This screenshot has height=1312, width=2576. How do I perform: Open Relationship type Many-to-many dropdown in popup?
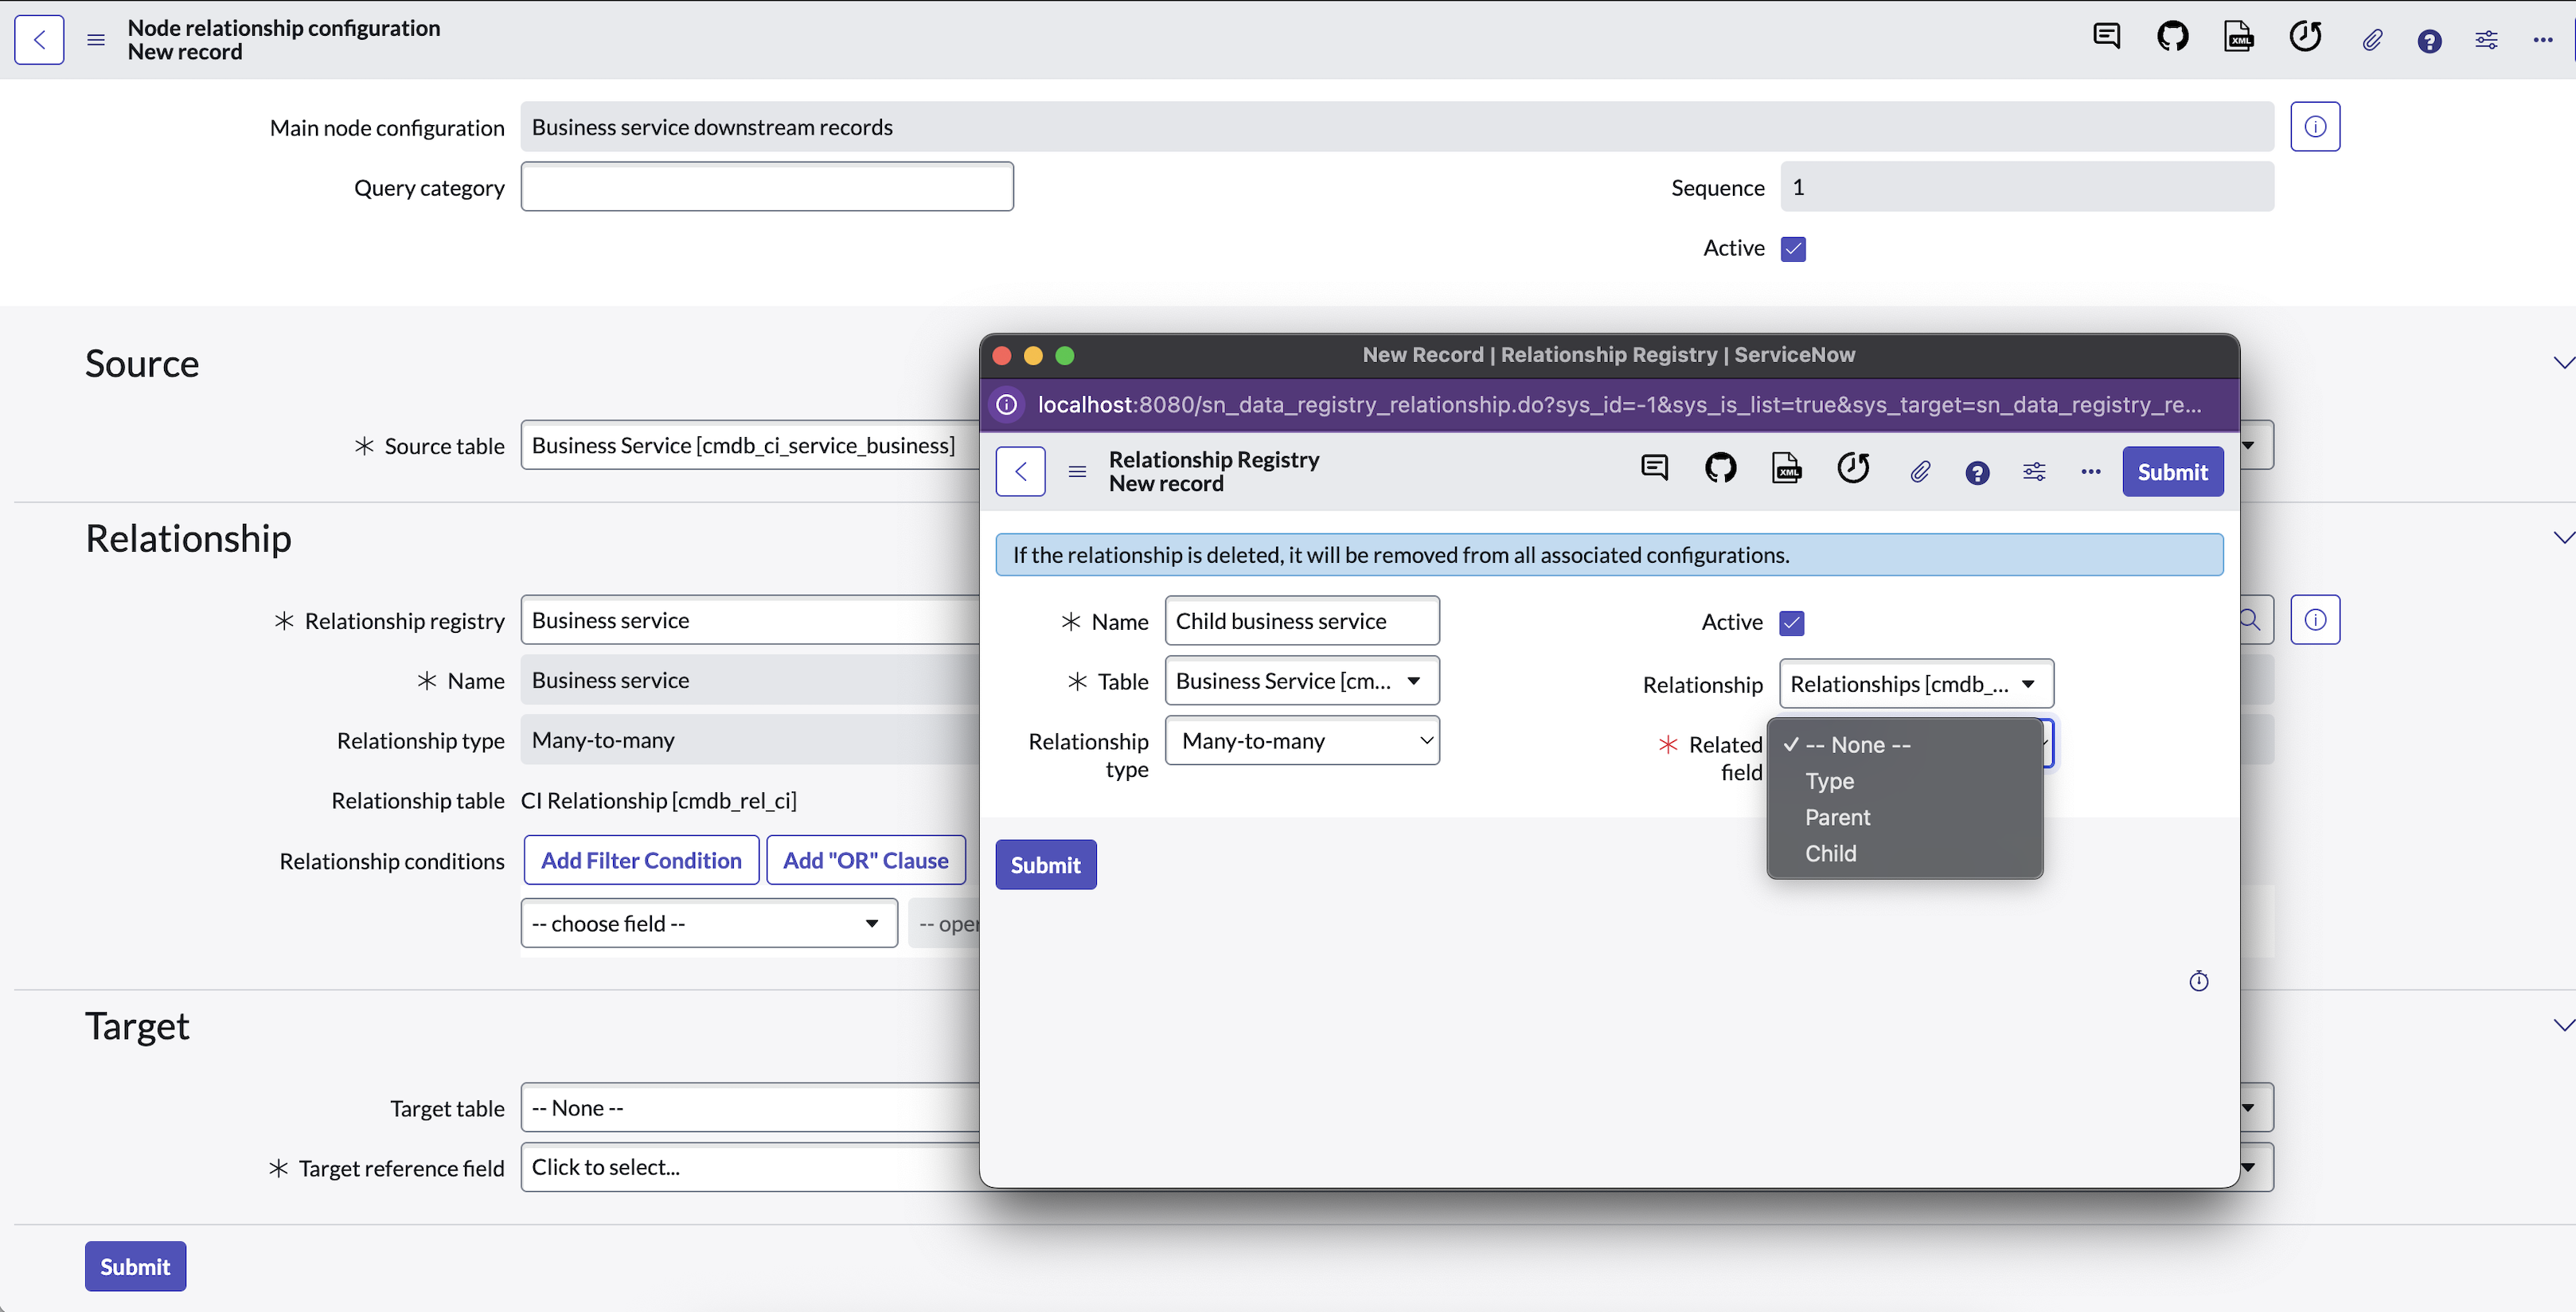pyautogui.click(x=1302, y=741)
